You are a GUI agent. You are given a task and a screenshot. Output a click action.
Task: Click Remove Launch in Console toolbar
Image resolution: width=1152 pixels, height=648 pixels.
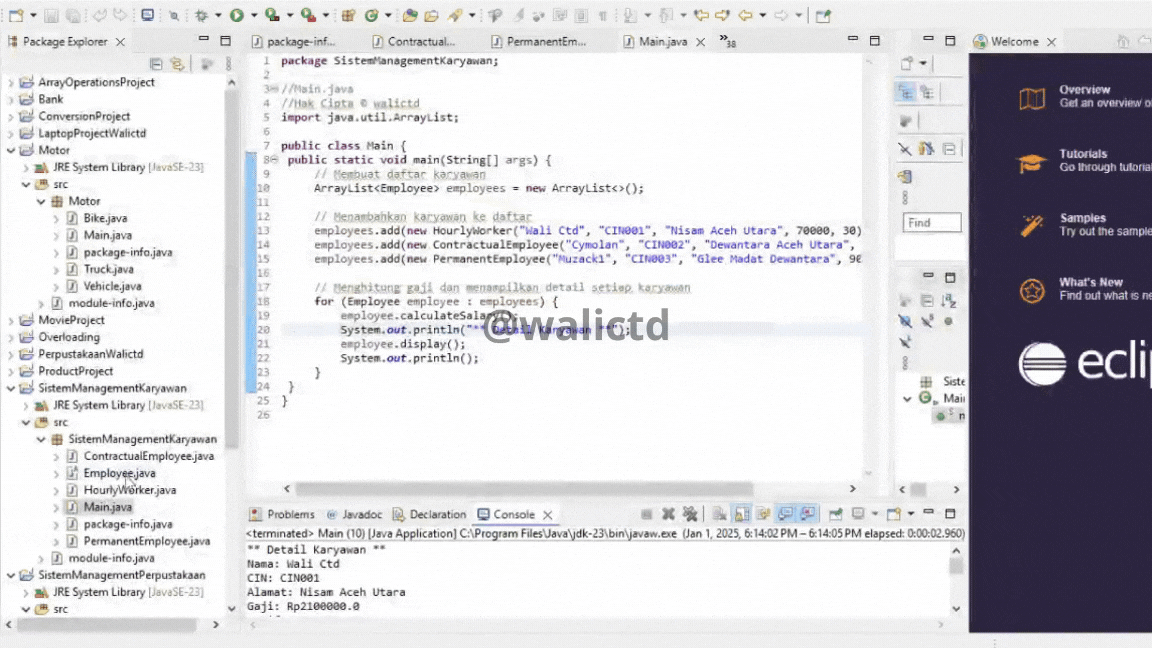[669, 514]
